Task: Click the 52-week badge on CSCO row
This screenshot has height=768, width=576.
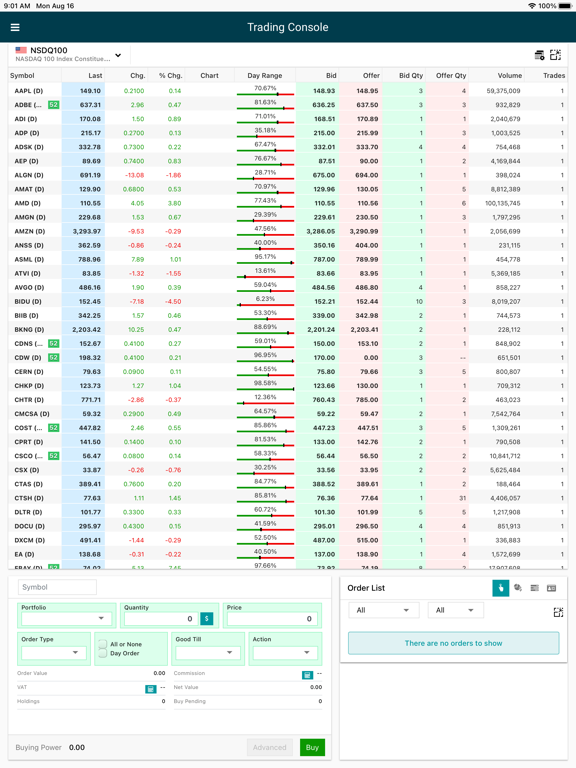Action: point(53,456)
